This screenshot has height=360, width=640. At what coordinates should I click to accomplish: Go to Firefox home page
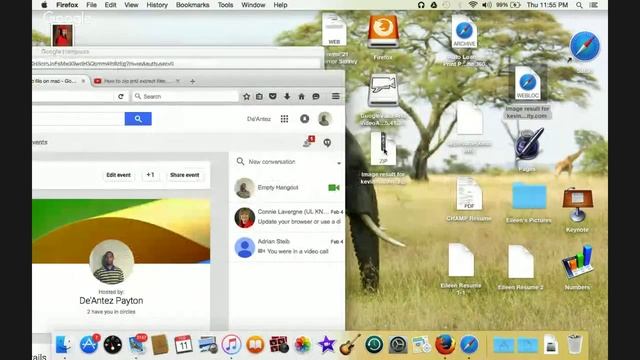click(x=301, y=96)
